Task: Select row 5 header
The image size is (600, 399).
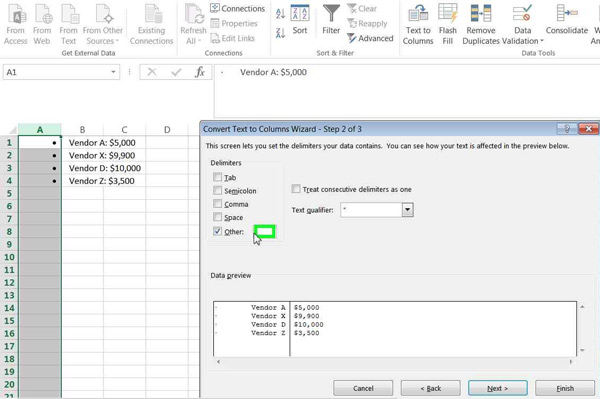Action: point(9,194)
